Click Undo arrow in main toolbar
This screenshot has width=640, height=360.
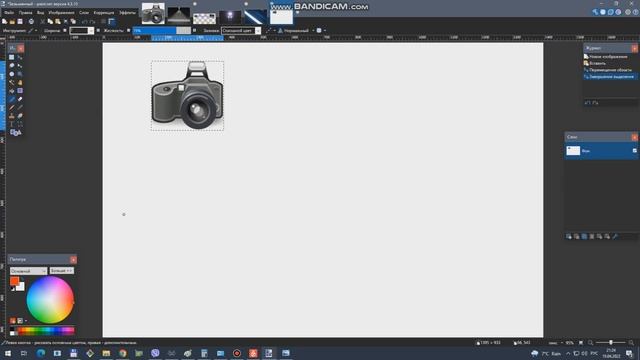point(84,22)
